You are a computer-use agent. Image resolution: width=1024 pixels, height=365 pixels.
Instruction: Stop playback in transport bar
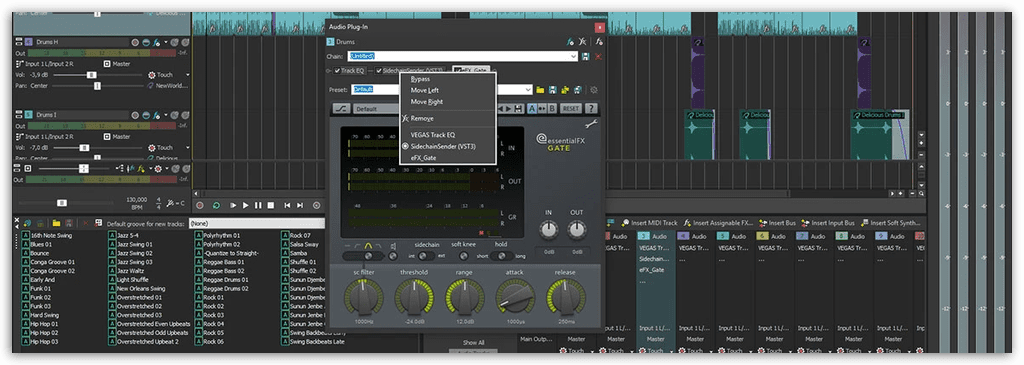tap(270, 205)
